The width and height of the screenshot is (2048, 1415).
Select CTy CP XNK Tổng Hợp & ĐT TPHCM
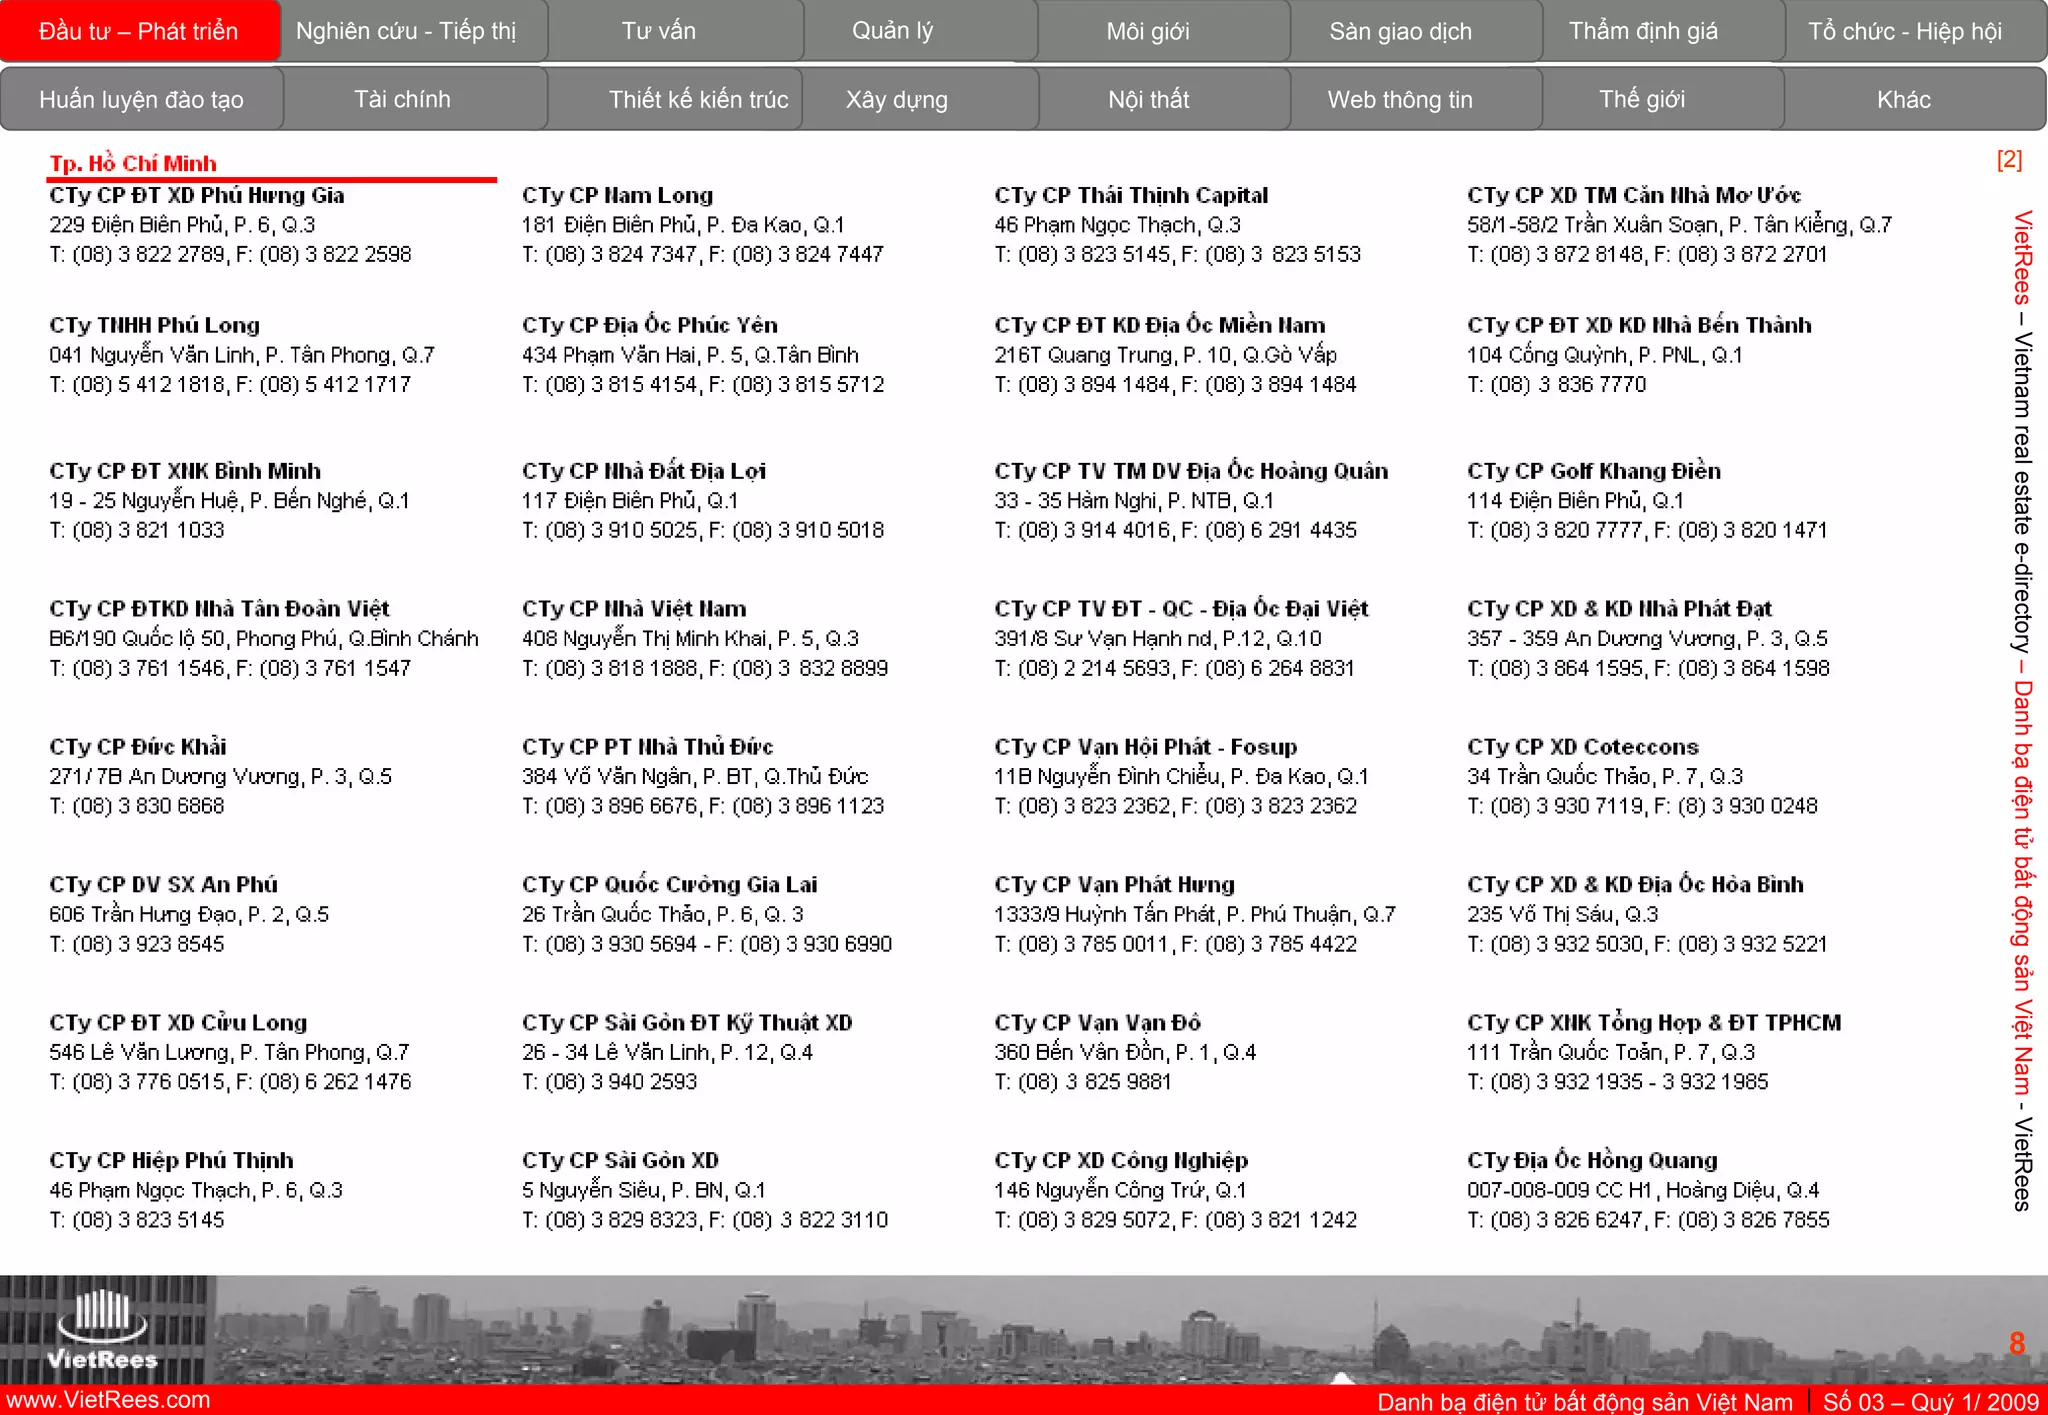[1654, 1023]
